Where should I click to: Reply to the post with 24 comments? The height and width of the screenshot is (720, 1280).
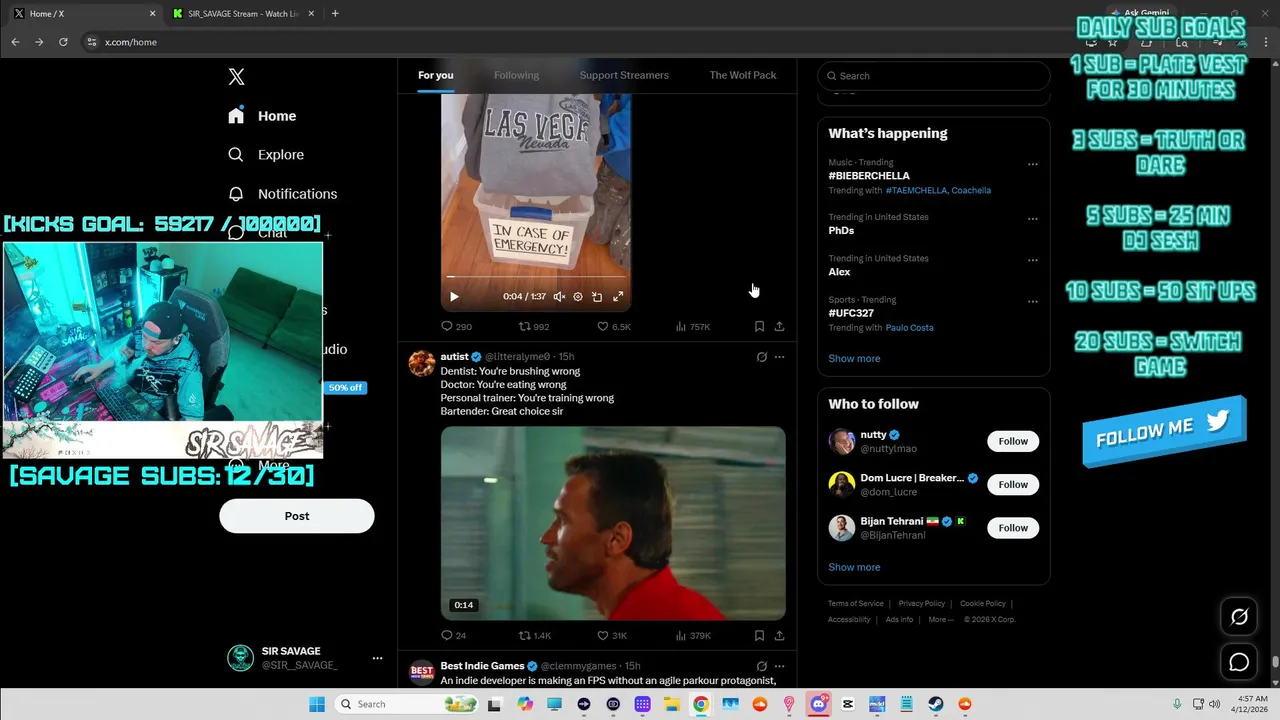[454, 635]
